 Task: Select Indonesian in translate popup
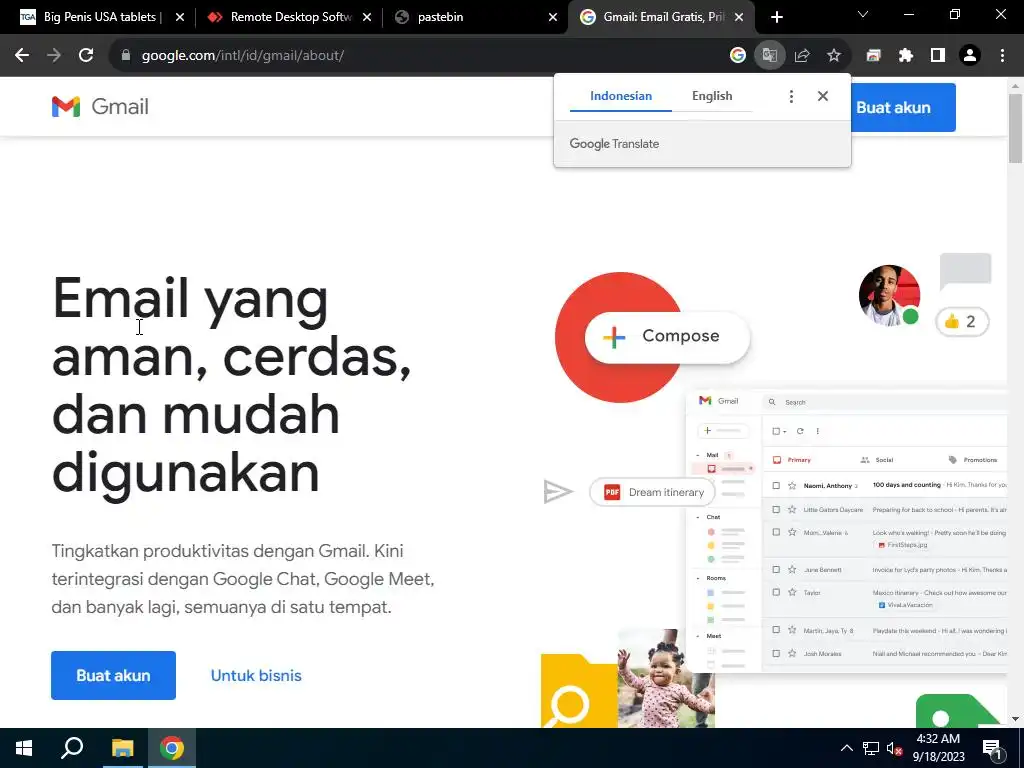[x=620, y=96]
